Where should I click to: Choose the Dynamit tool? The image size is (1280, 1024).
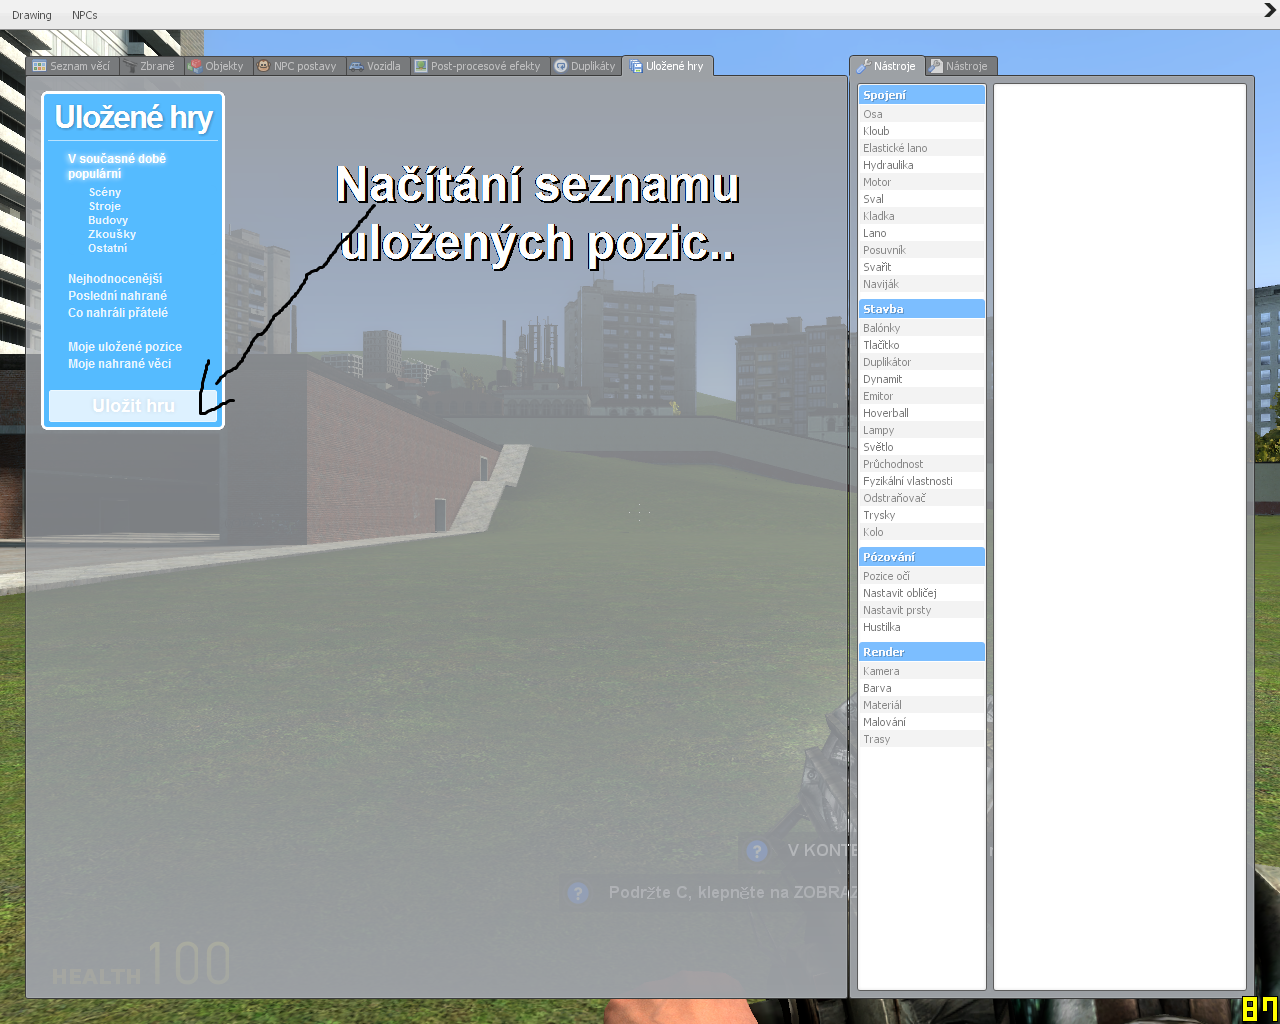tap(922, 379)
